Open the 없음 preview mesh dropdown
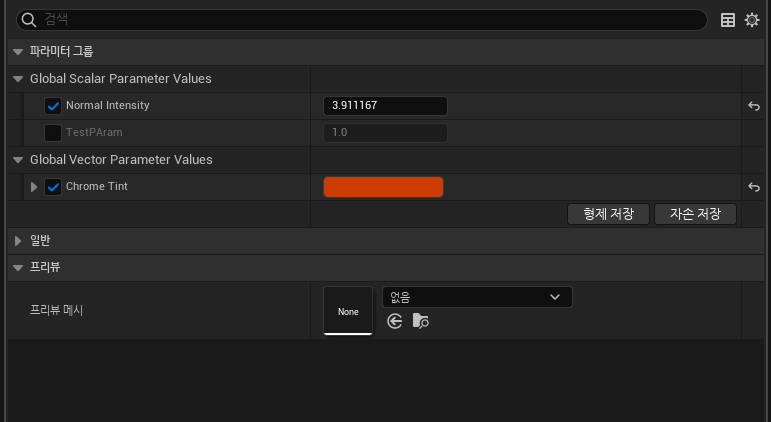Screen dimensions: 771x422 click(477, 297)
